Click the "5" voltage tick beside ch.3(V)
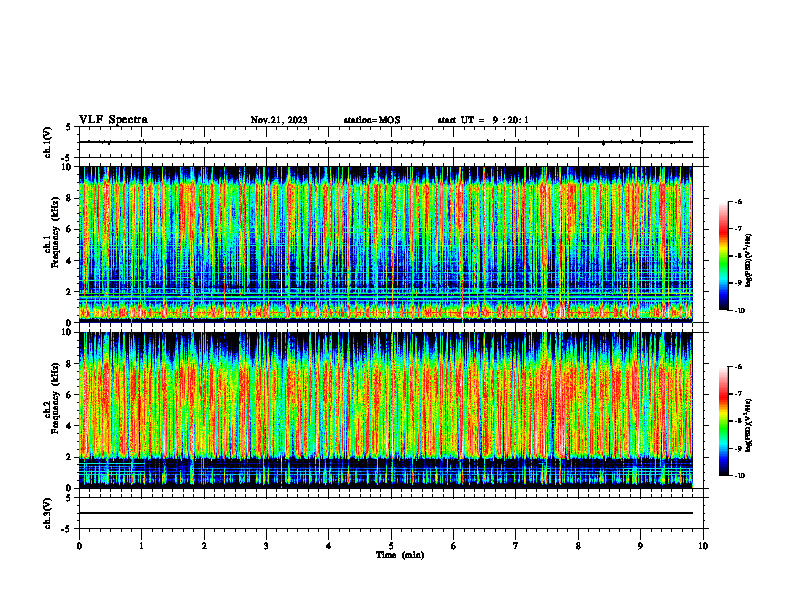 [x=68, y=498]
